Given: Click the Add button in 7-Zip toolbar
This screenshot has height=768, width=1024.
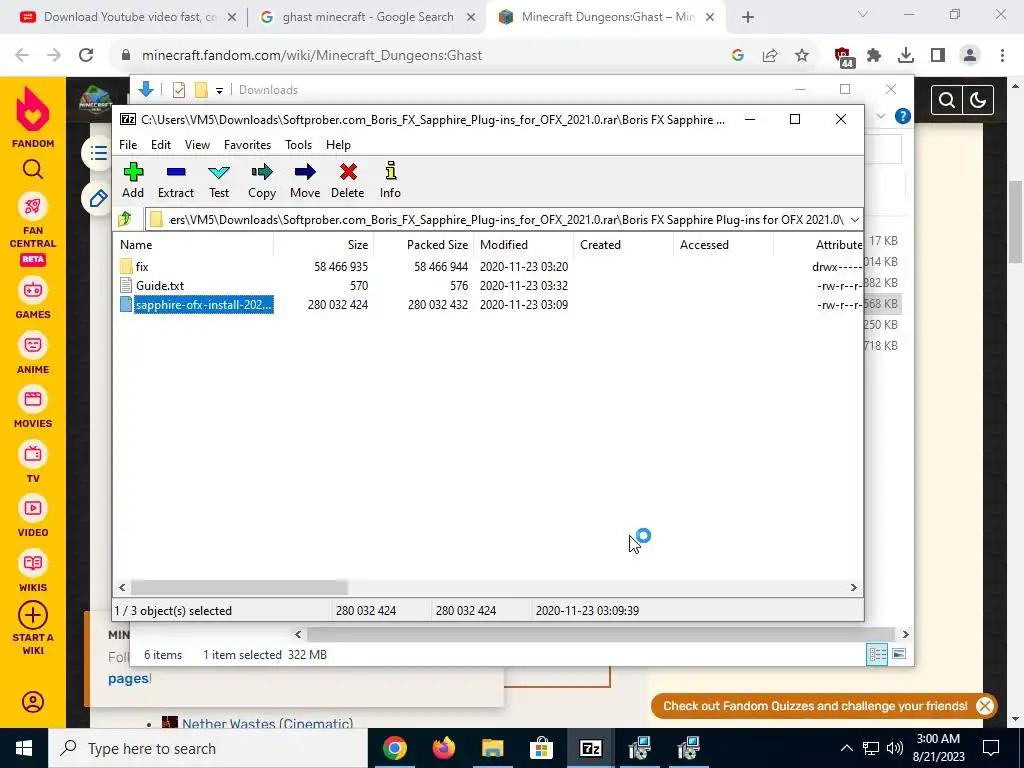Looking at the screenshot, I should pos(133,181).
